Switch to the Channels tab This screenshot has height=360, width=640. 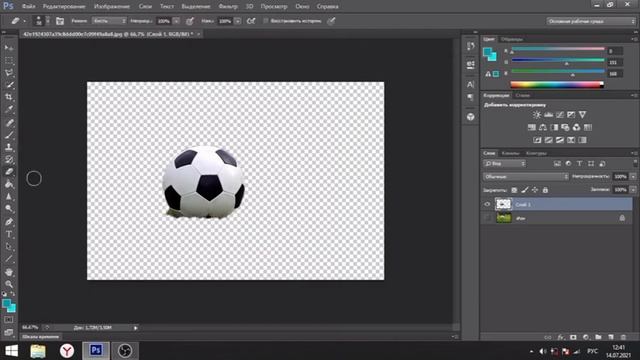coord(510,153)
